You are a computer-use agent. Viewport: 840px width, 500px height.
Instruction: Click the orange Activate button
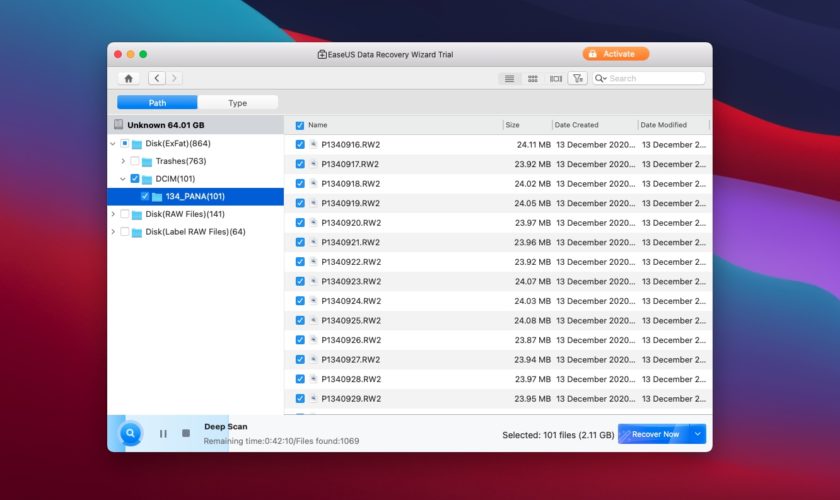point(616,54)
